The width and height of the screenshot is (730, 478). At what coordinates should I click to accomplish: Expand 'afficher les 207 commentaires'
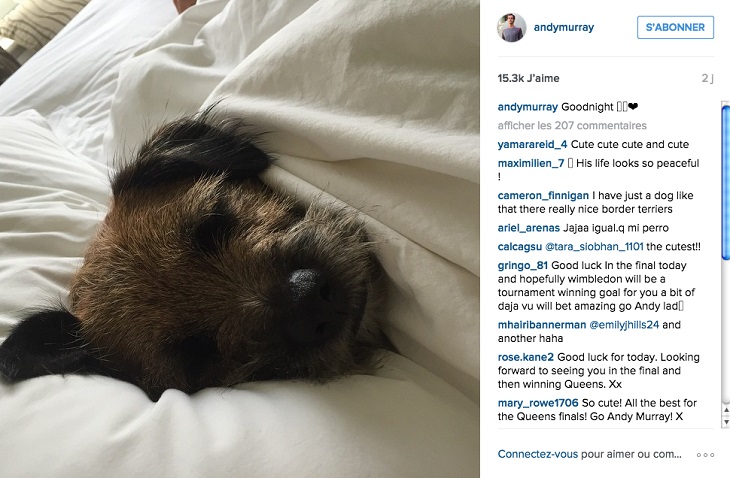click(x=572, y=125)
